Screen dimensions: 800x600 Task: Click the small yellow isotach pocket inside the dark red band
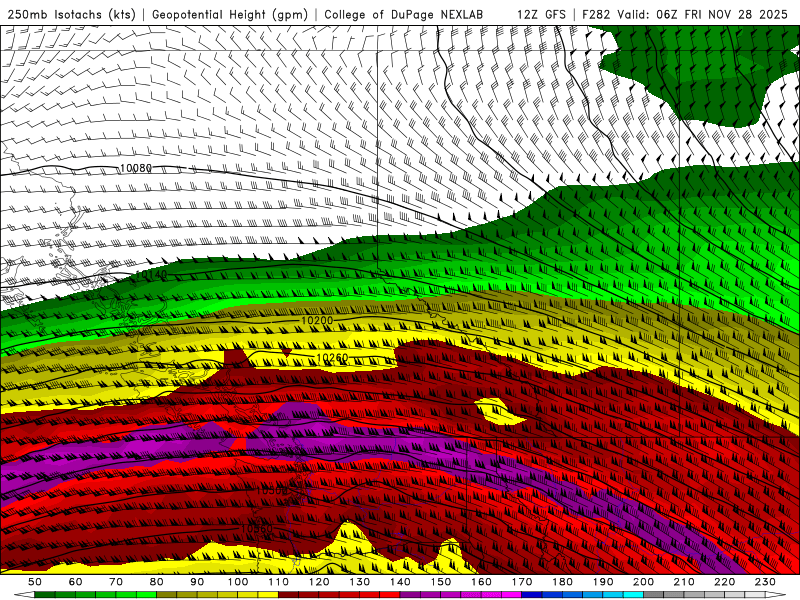pyautogui.click(x=499, y=411)
